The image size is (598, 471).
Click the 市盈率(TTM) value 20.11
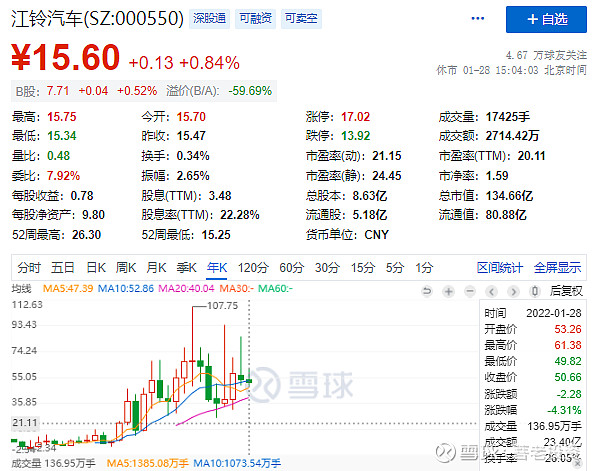pyautogui.click(x=532, y=156)
